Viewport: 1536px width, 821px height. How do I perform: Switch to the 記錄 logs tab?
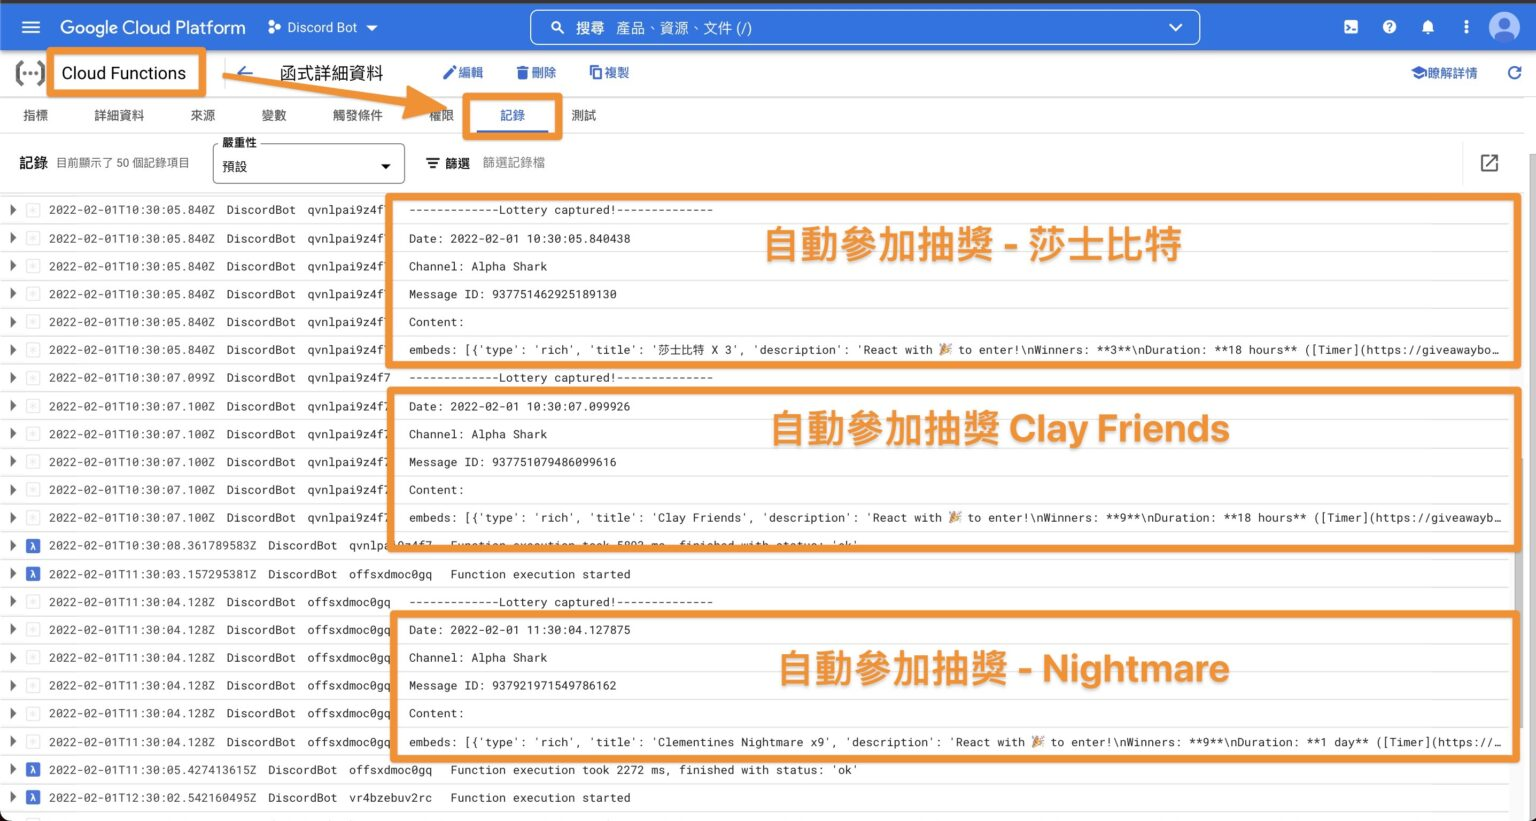point(513,115)
